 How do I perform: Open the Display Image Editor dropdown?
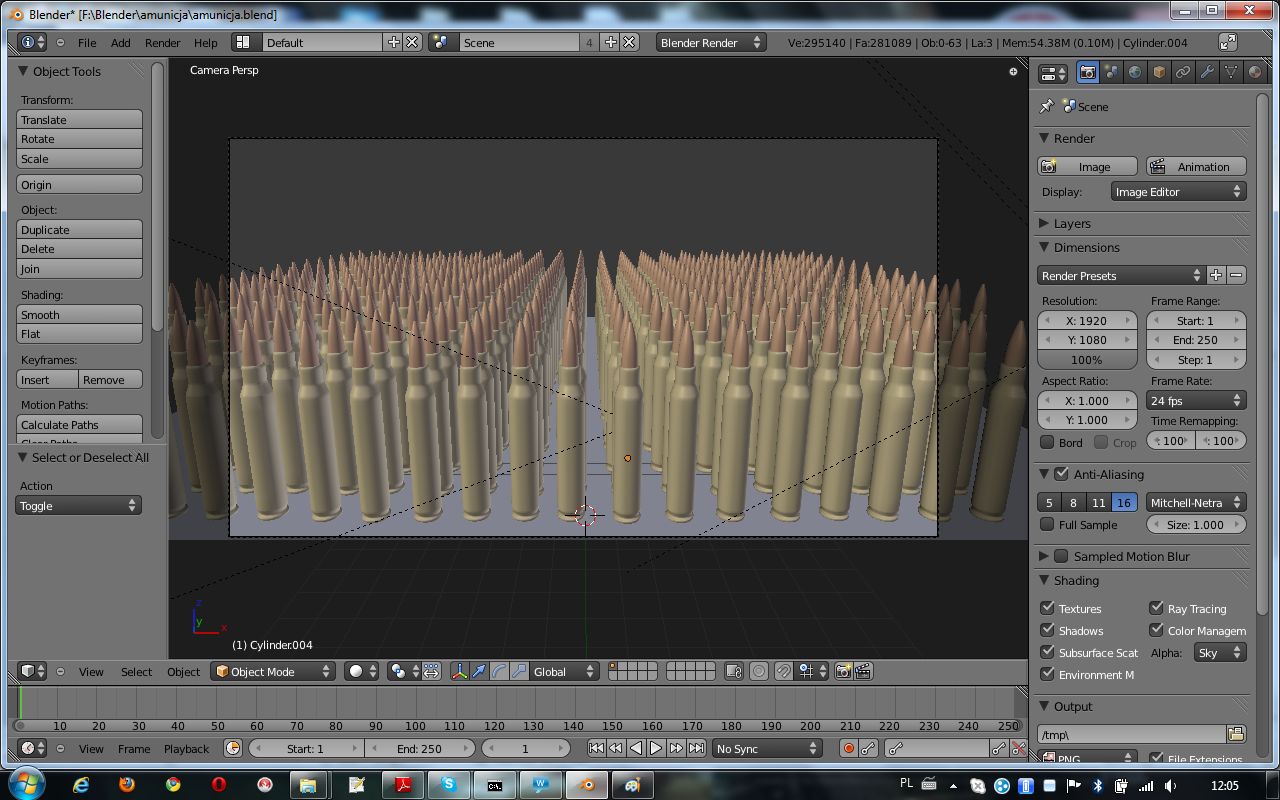(1178, 191)
